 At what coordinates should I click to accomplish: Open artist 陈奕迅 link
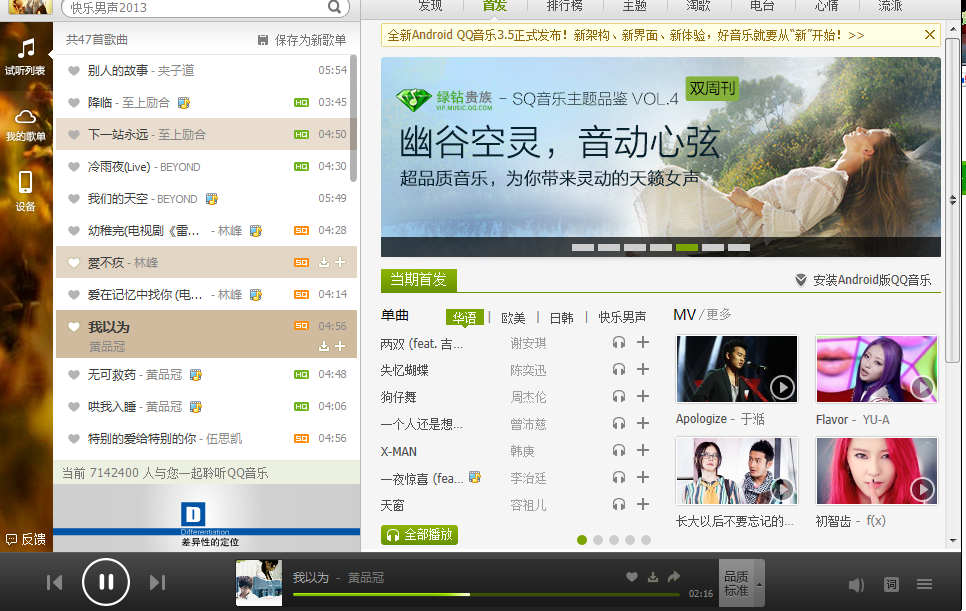[528, 370]
